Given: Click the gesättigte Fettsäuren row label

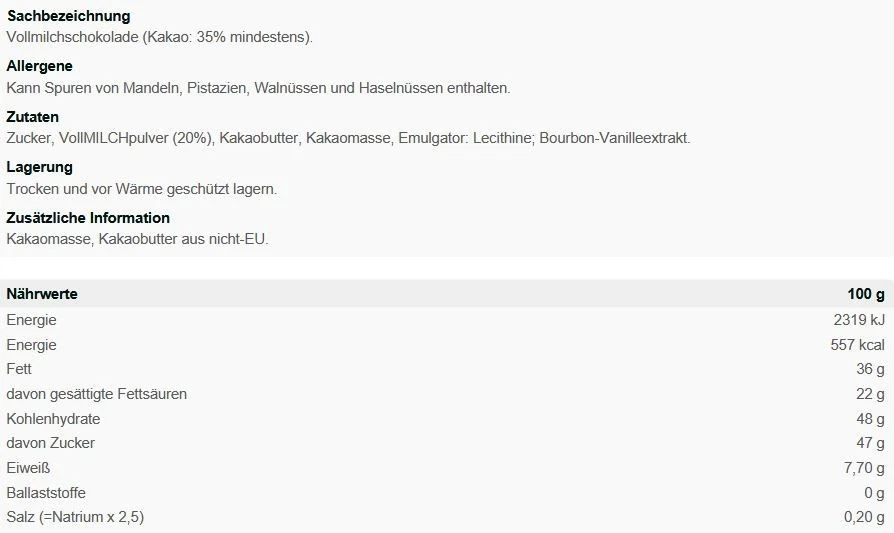Looking at the screenshot, I should pyautogui.click(x=97, y=394).
